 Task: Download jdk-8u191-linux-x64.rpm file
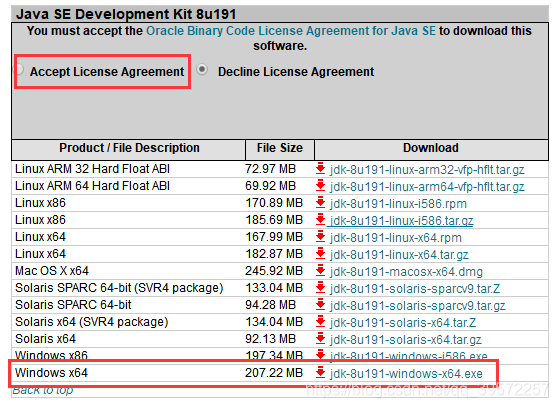396,238
